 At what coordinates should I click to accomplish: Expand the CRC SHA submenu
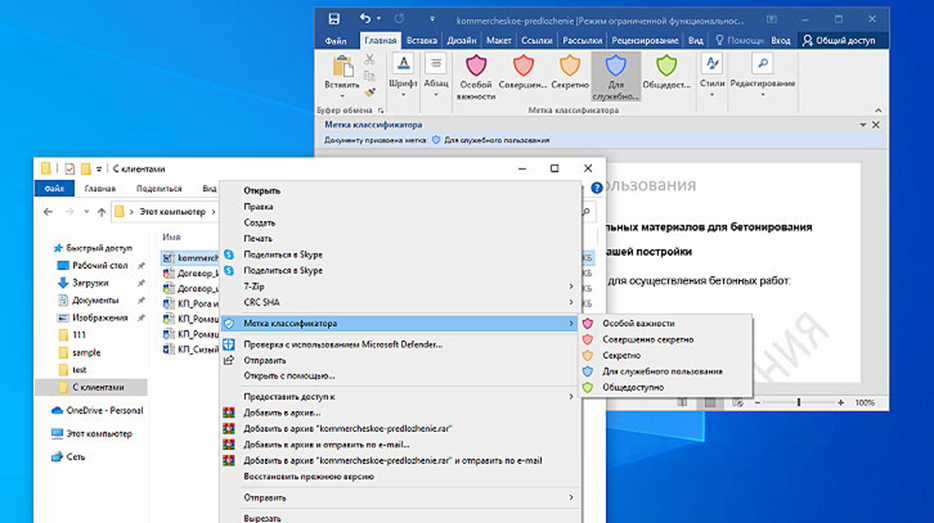pyautogui.click(x=400, y=303)
